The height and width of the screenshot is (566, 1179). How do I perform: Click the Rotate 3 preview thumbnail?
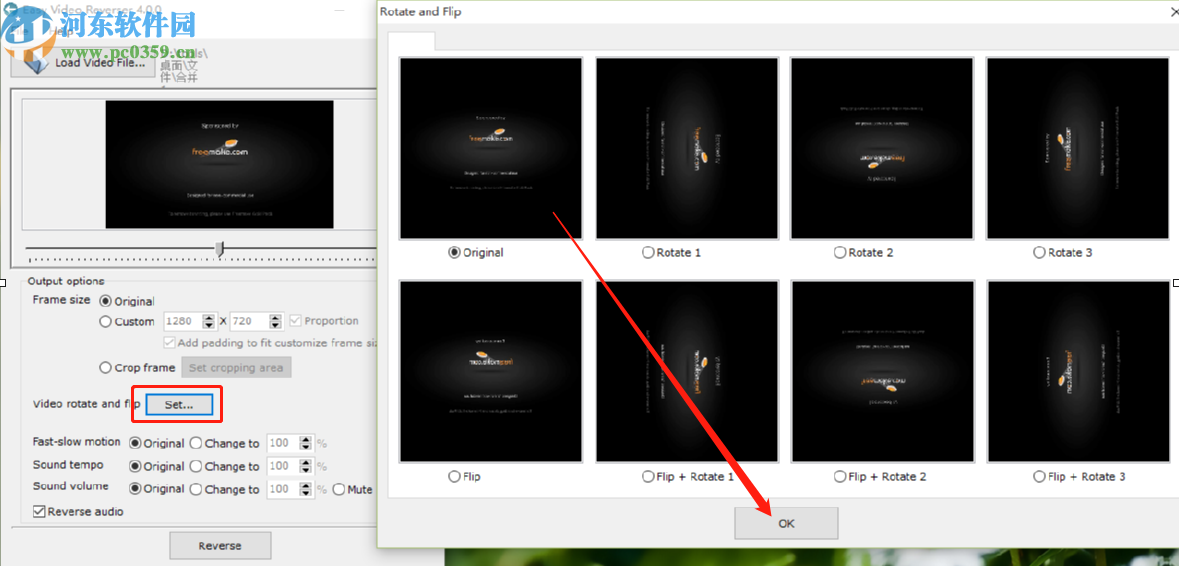pos(1077,149)
